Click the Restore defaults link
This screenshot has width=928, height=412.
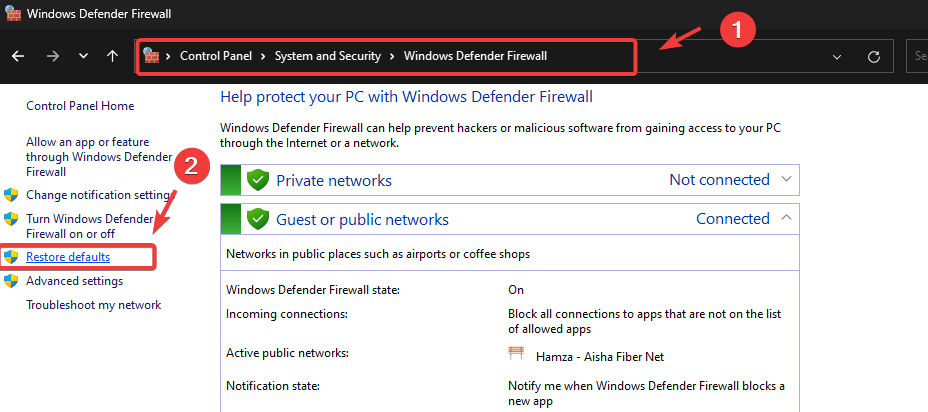pyautogui.click(x=68, y=257)
